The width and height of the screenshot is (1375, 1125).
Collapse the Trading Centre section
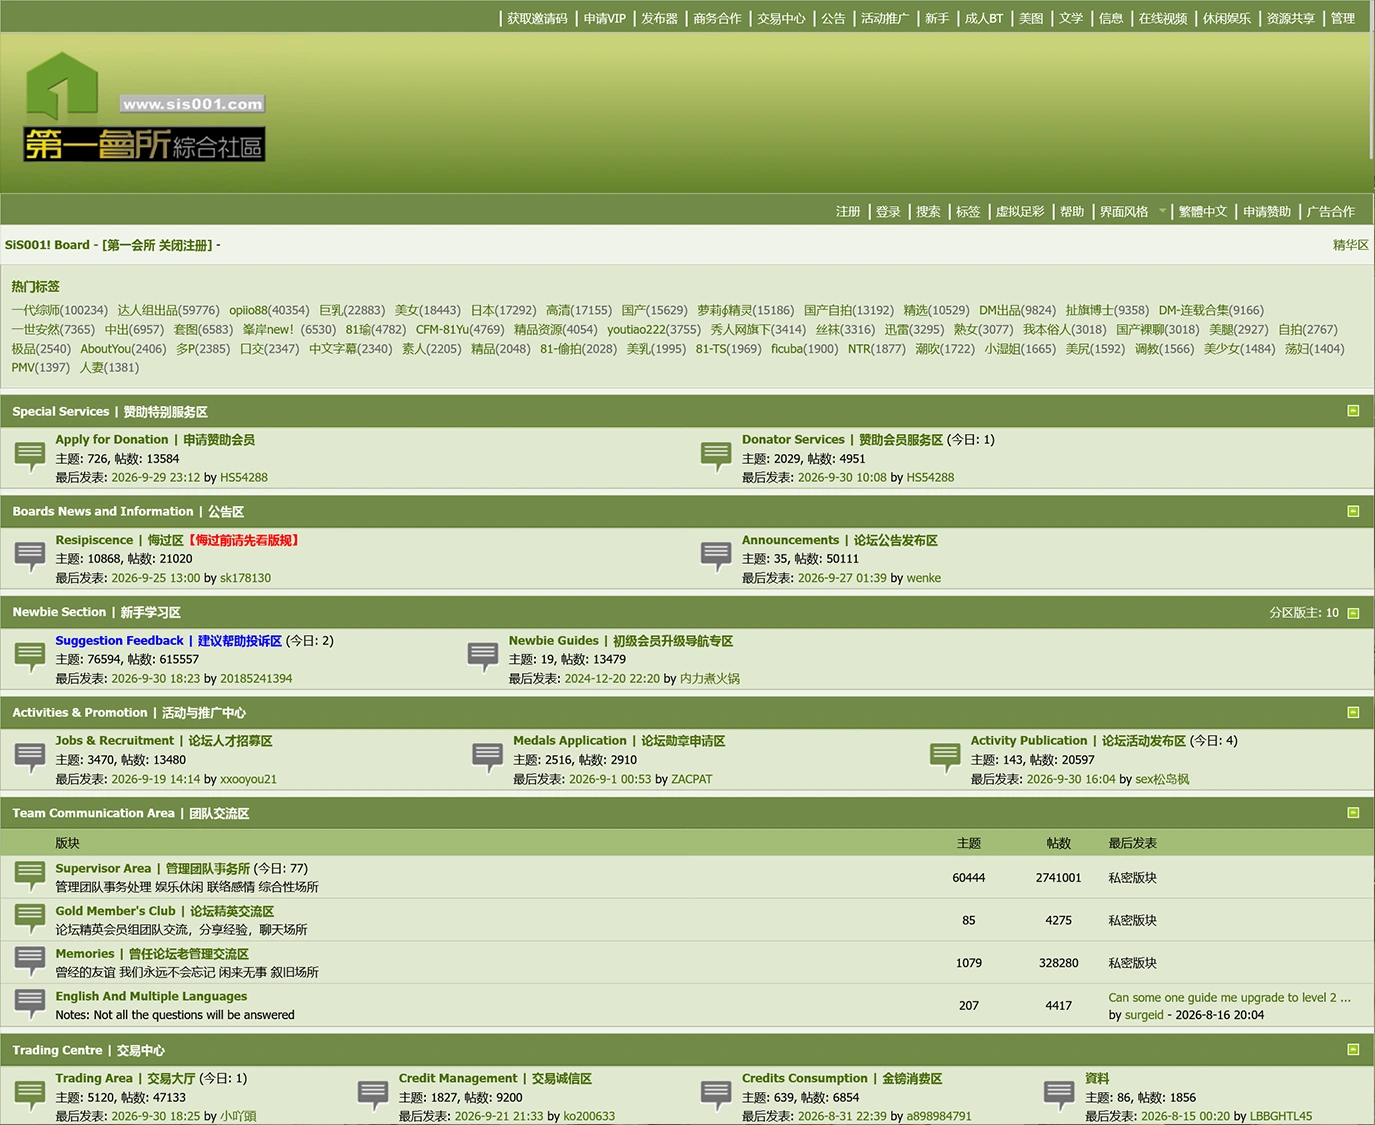coord(1353,1050)
